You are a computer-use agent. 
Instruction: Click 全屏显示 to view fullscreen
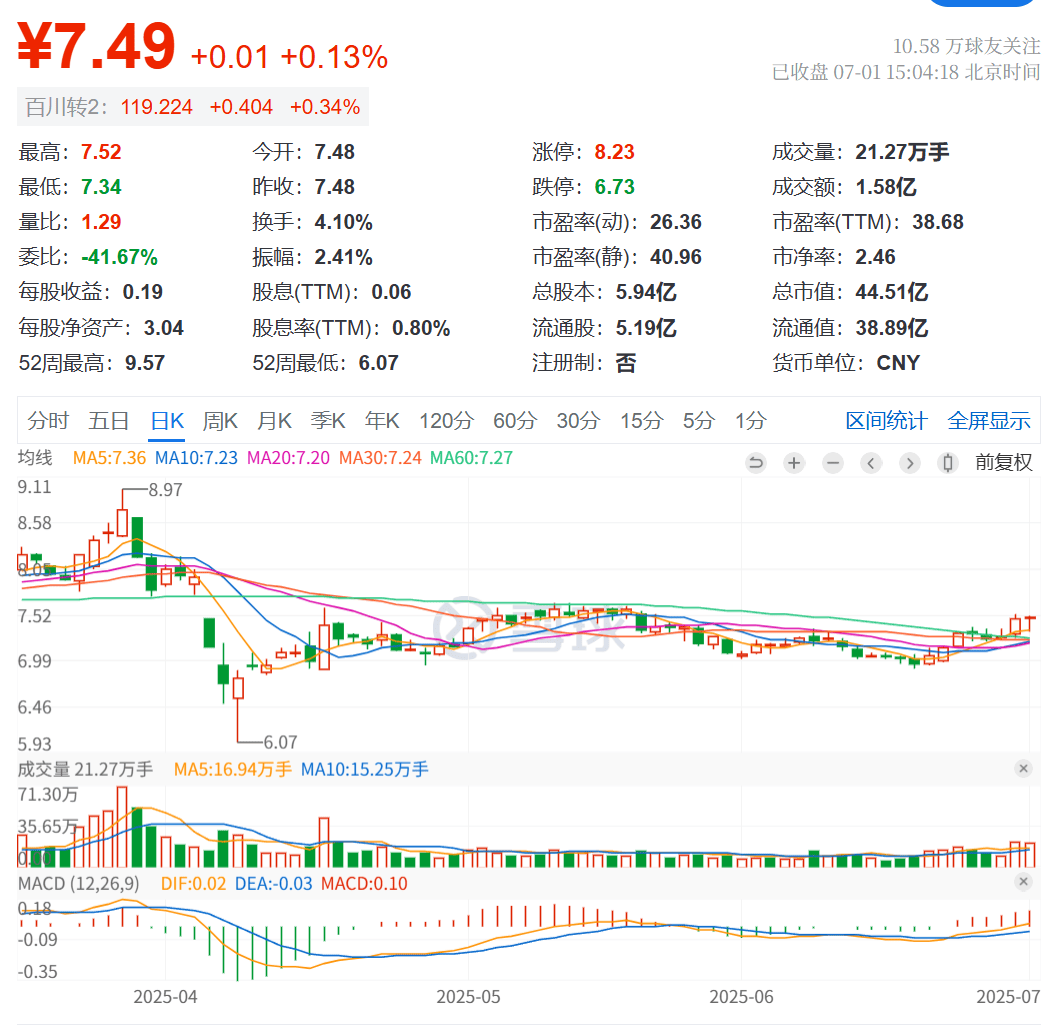point(989,421)
